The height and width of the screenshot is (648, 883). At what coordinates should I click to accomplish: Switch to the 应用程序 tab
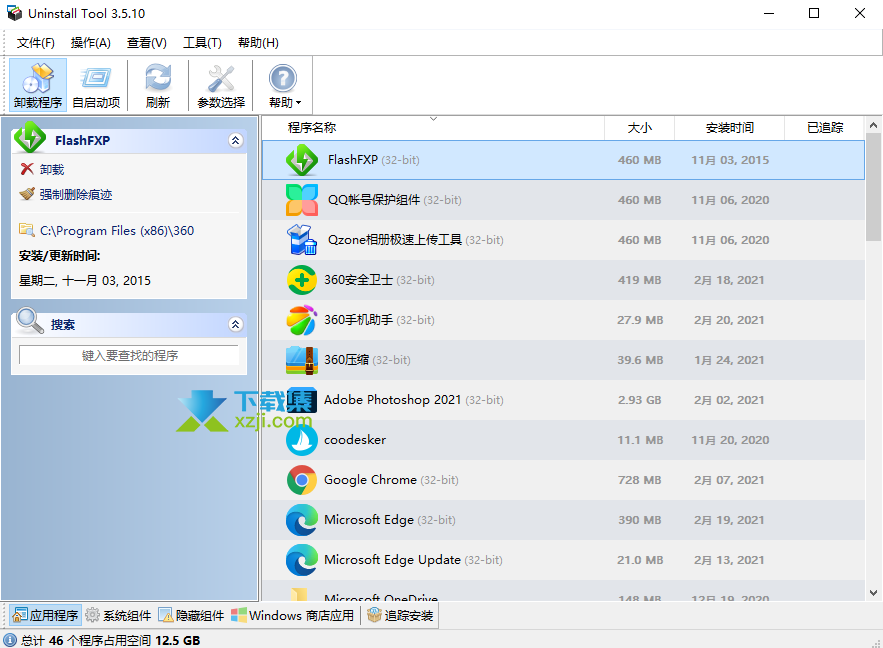tap(46, 615)
